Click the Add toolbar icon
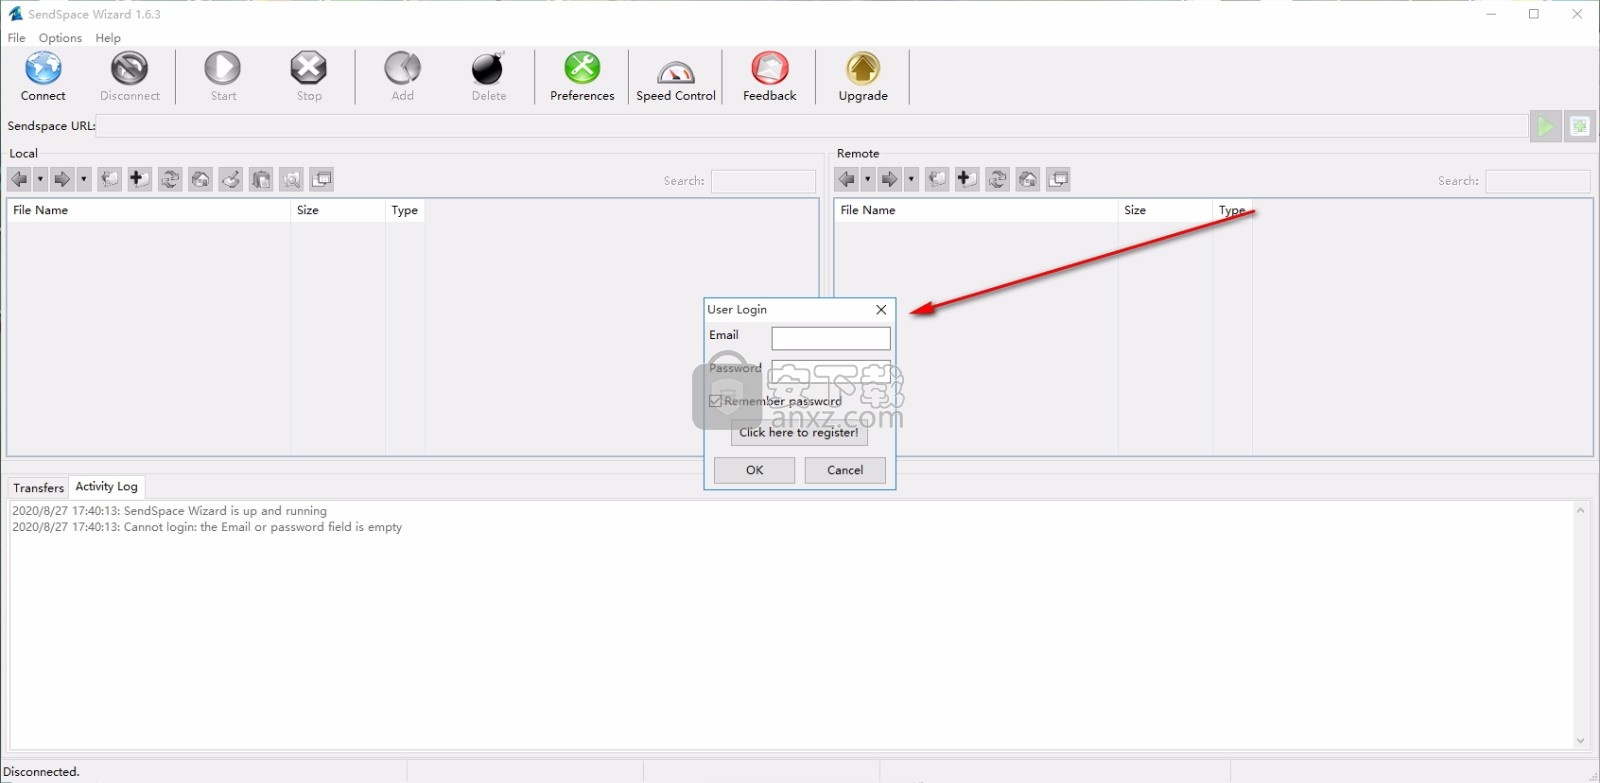Screen dimensions: 1600x783 click(x=402, y=68)
